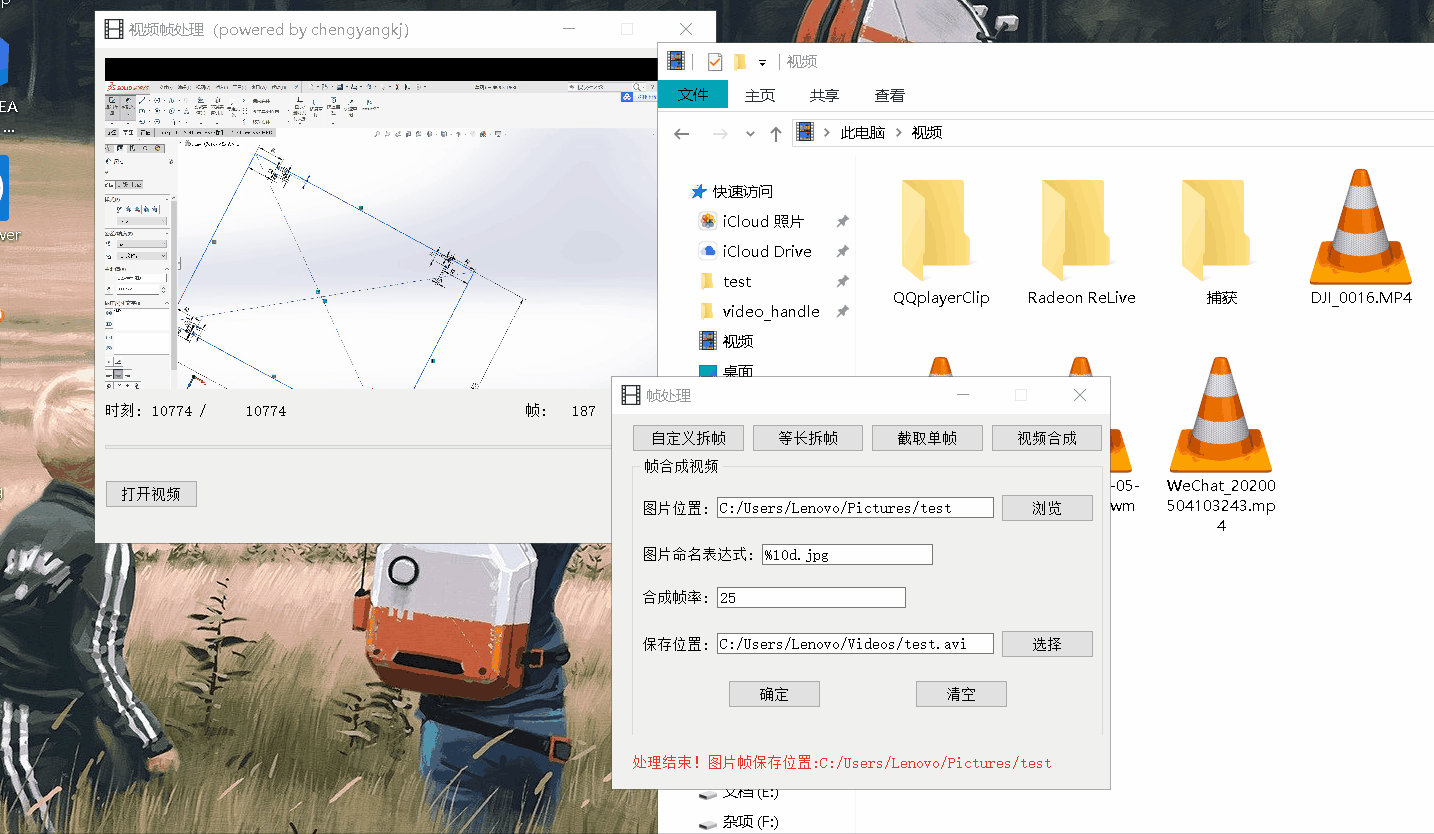1434x834 pixels.
Task: Select 杂项 (F:) drive in navigation pane
Action: click(x=750, y=822)
